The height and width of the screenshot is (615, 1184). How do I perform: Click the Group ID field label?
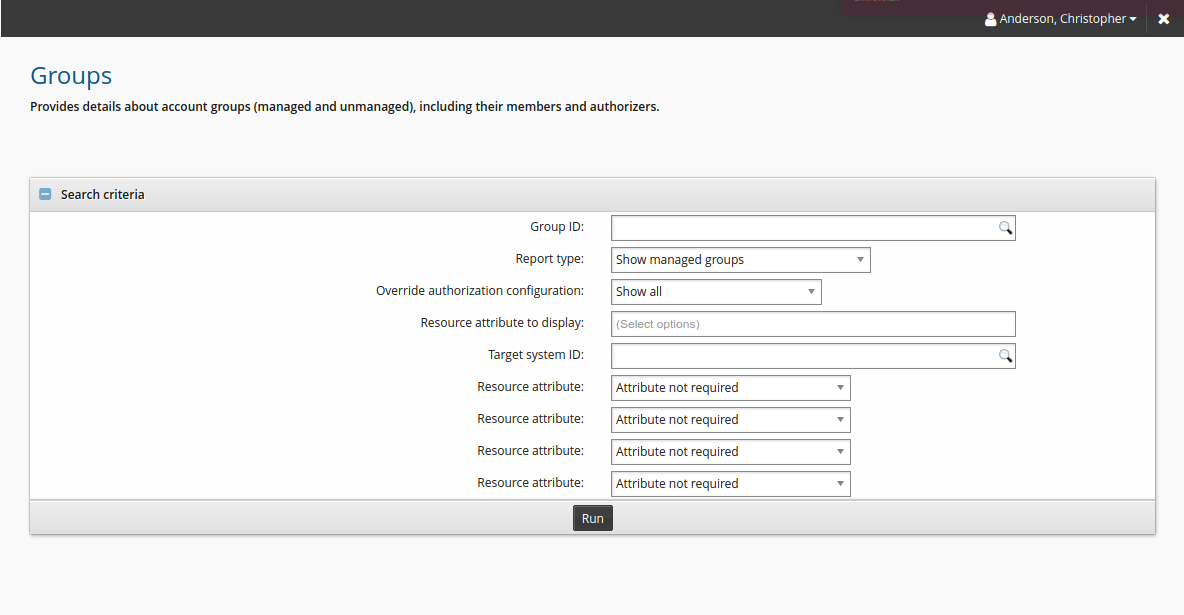pyautogui.click(x=557, y=227)
